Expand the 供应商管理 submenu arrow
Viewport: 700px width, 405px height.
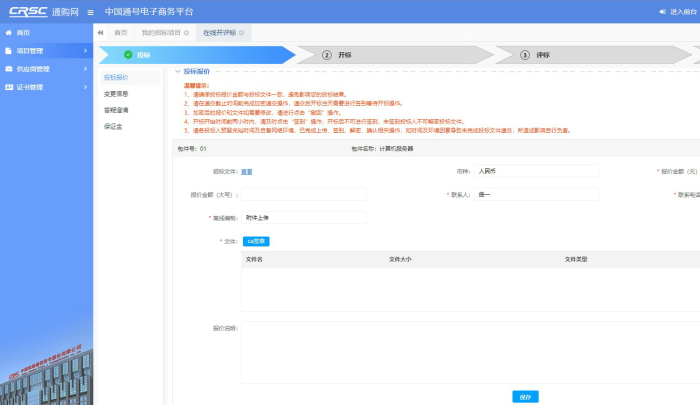86,69
